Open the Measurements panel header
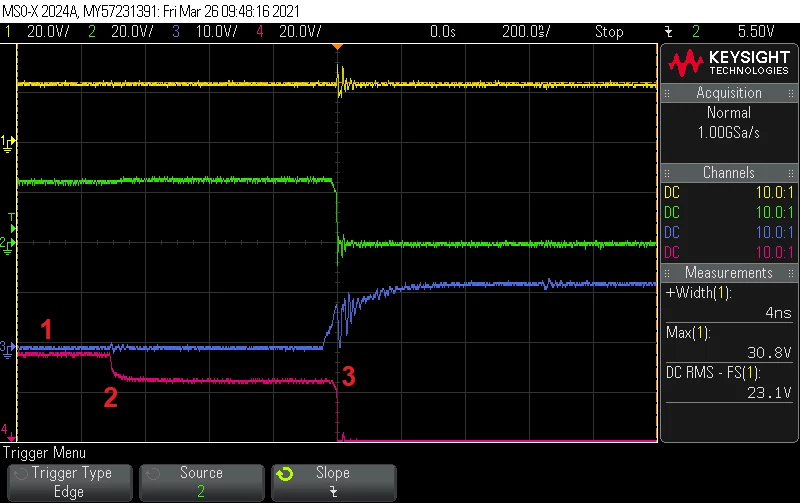 (x=729, y=272)
